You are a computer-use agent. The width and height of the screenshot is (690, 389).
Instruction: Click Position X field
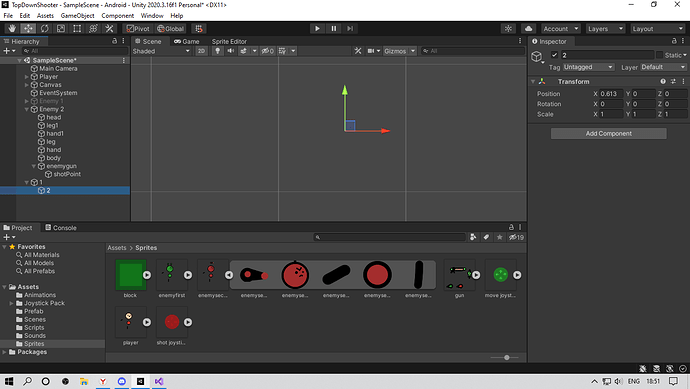tap(611, 94)
